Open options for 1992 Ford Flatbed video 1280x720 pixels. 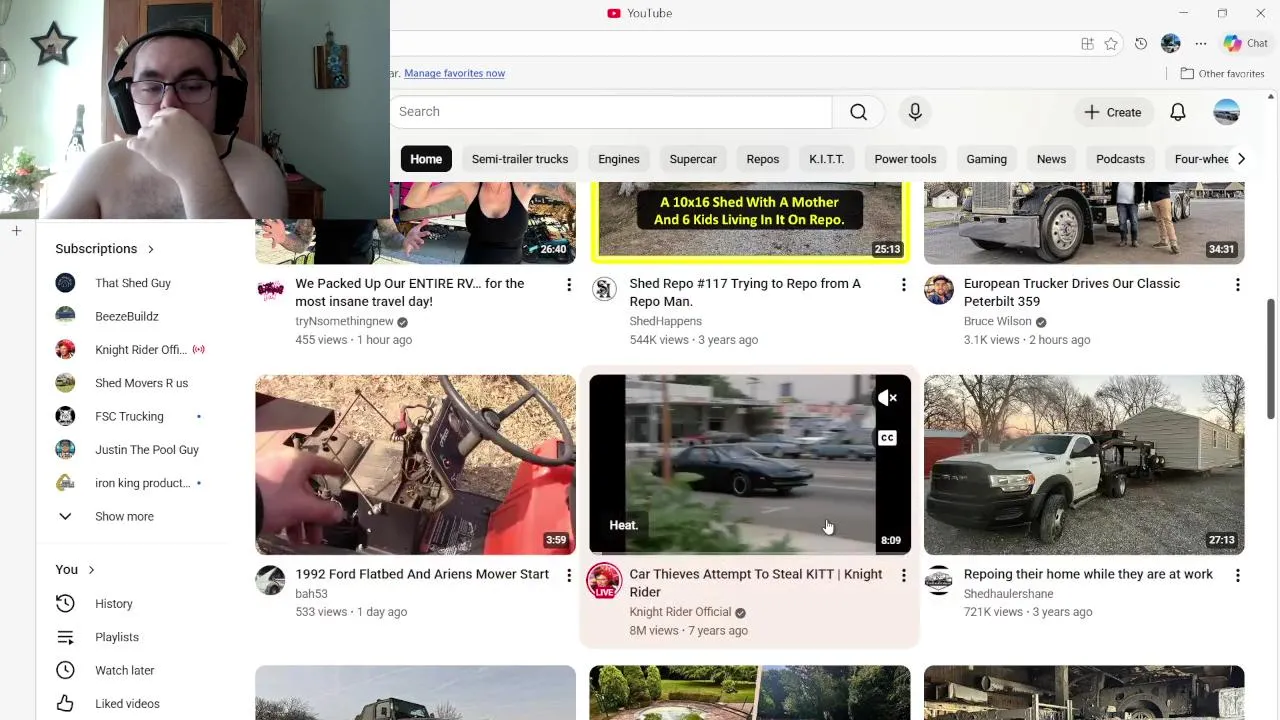[569, 576]
